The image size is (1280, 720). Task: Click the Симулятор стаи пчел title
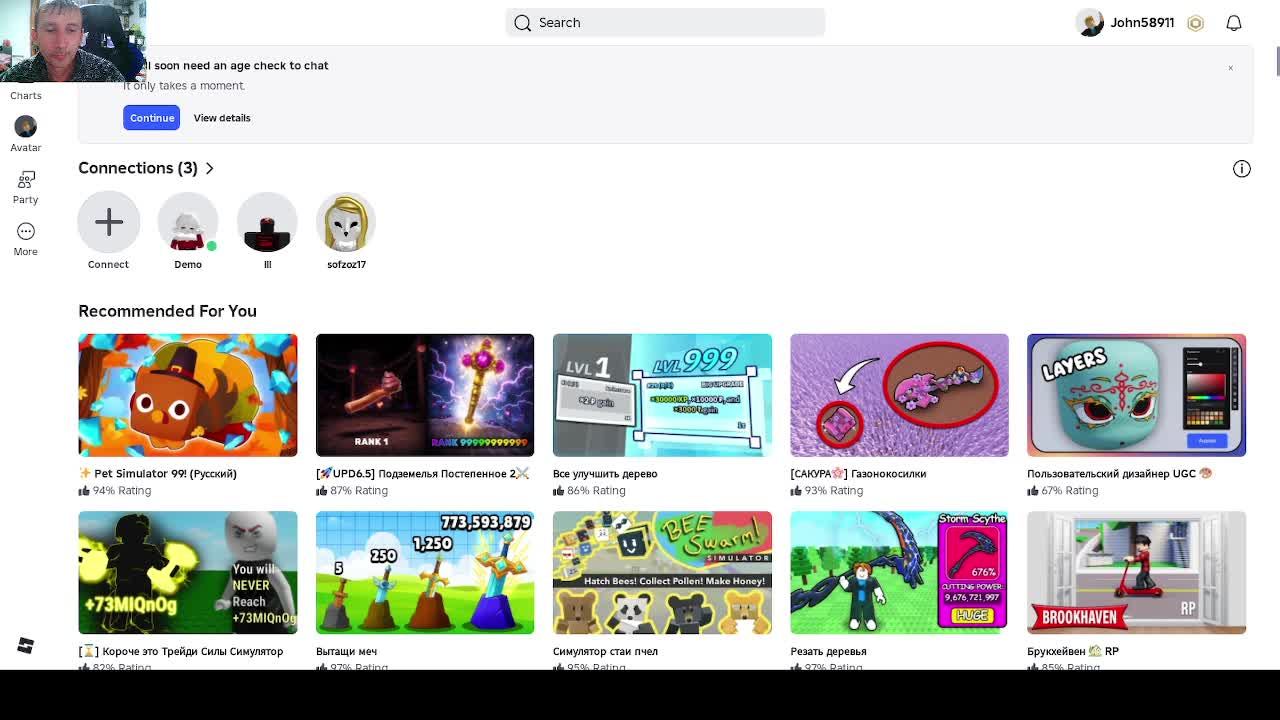pos(605,651)
